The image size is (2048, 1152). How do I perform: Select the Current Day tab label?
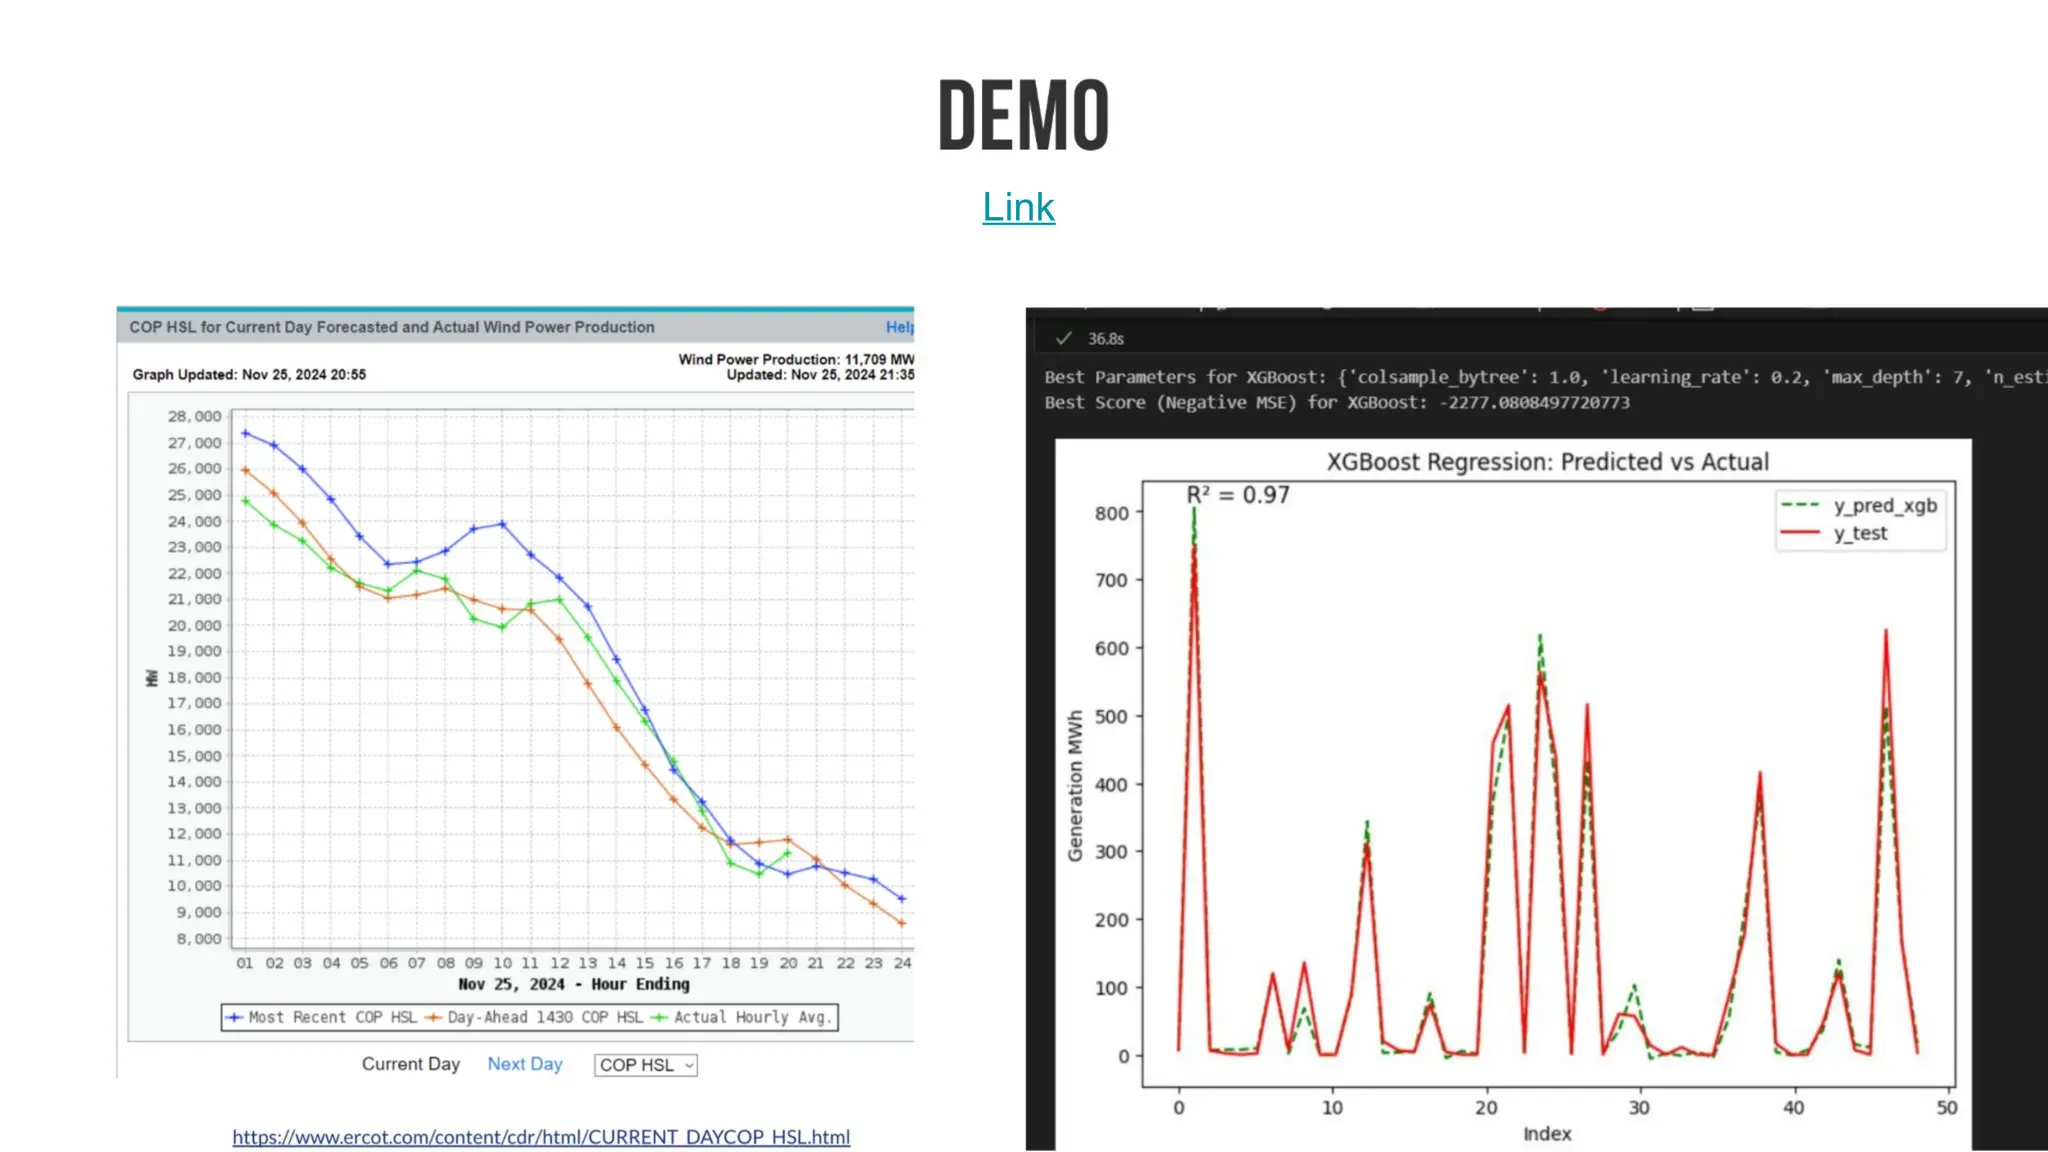click(x=410, y=1064)
